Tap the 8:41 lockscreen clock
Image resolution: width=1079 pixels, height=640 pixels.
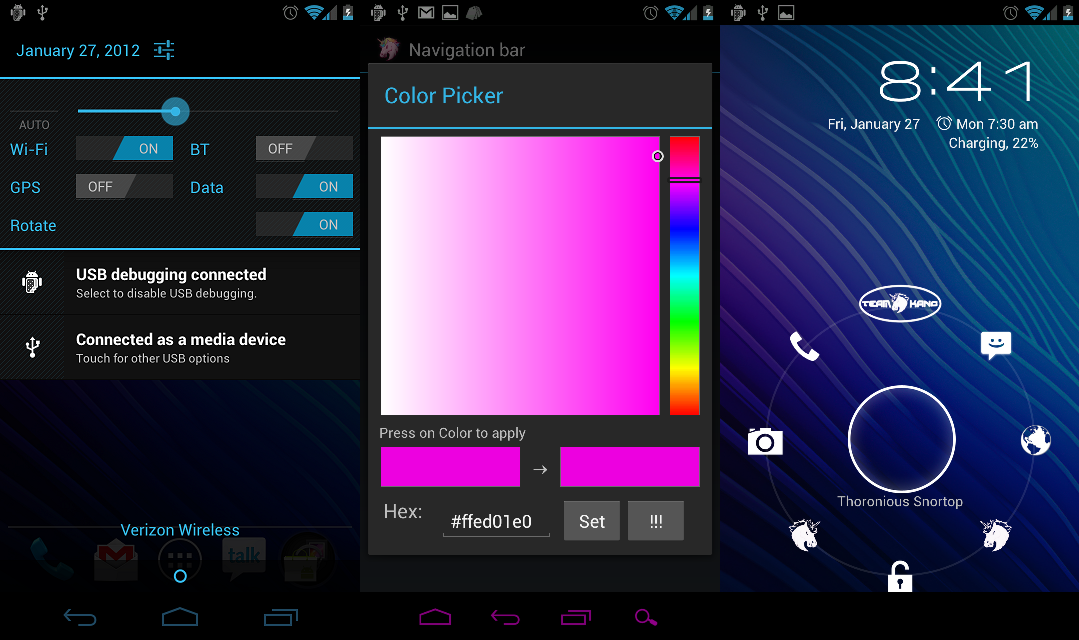pyautogui.click(x=957, y=81)
